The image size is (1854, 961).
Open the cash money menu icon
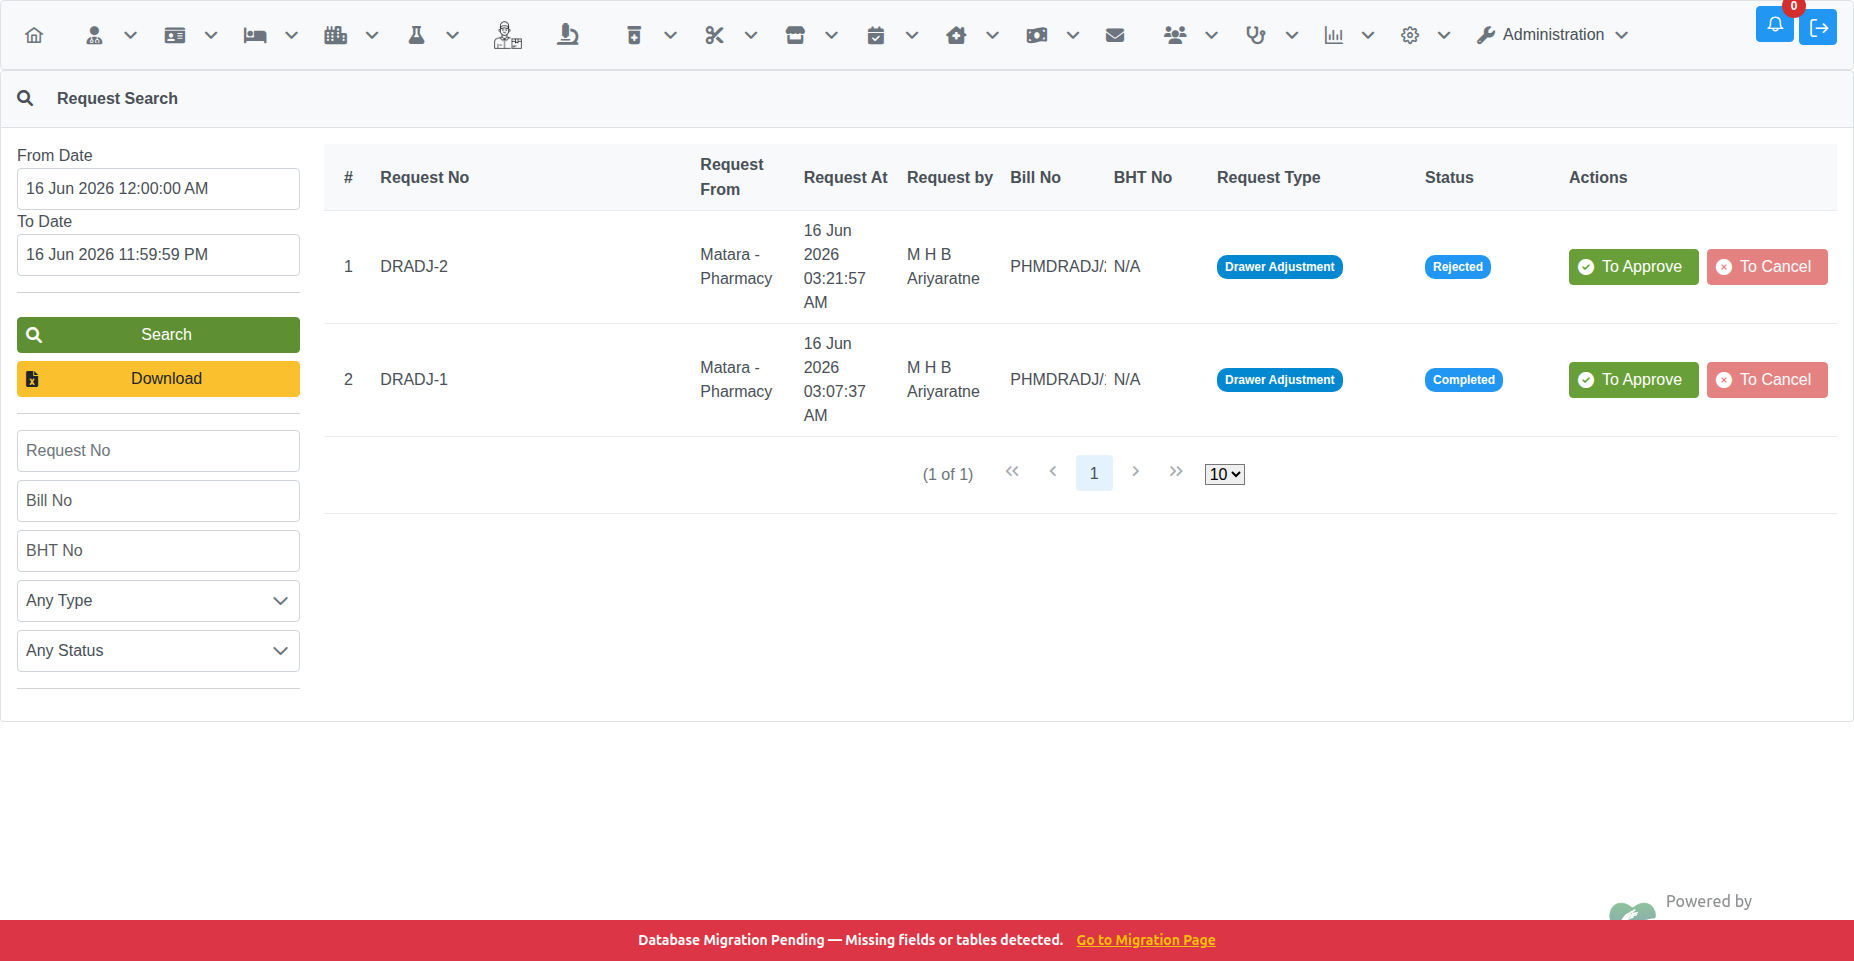coord(1037,35)
